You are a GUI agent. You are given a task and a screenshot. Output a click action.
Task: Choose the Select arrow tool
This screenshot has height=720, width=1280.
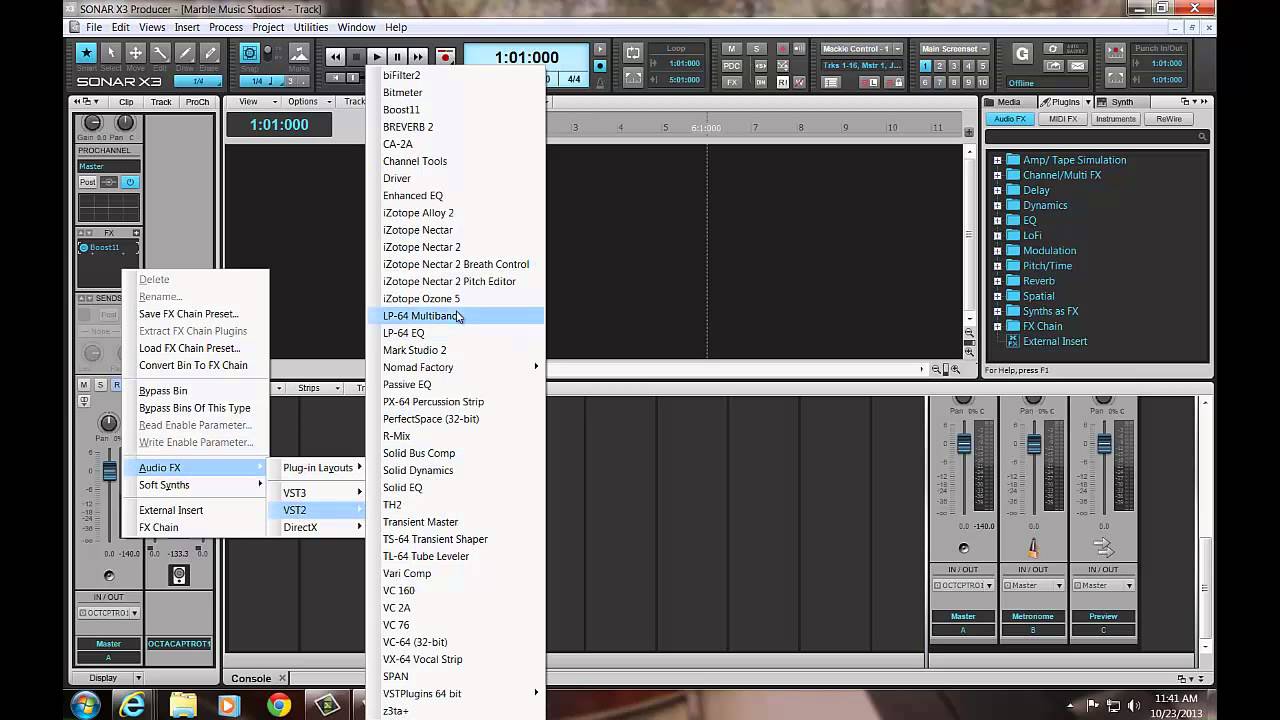(x=111, y=53)
